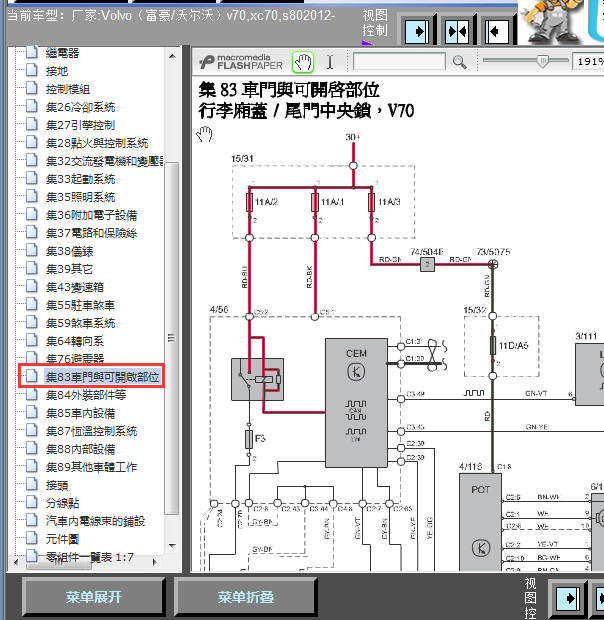Viewport: 604px width, 620px height.
Task: Open the 繼電器 tree item
Action: coord(62,53)
